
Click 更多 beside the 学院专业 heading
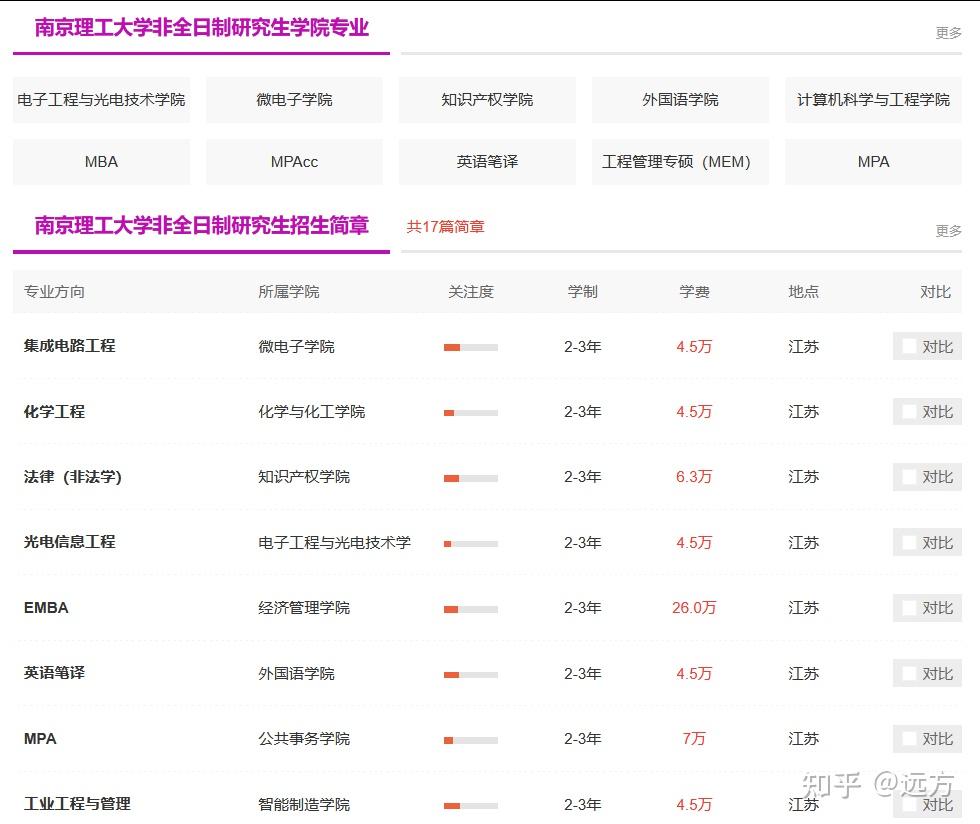[x=948, y=33]
